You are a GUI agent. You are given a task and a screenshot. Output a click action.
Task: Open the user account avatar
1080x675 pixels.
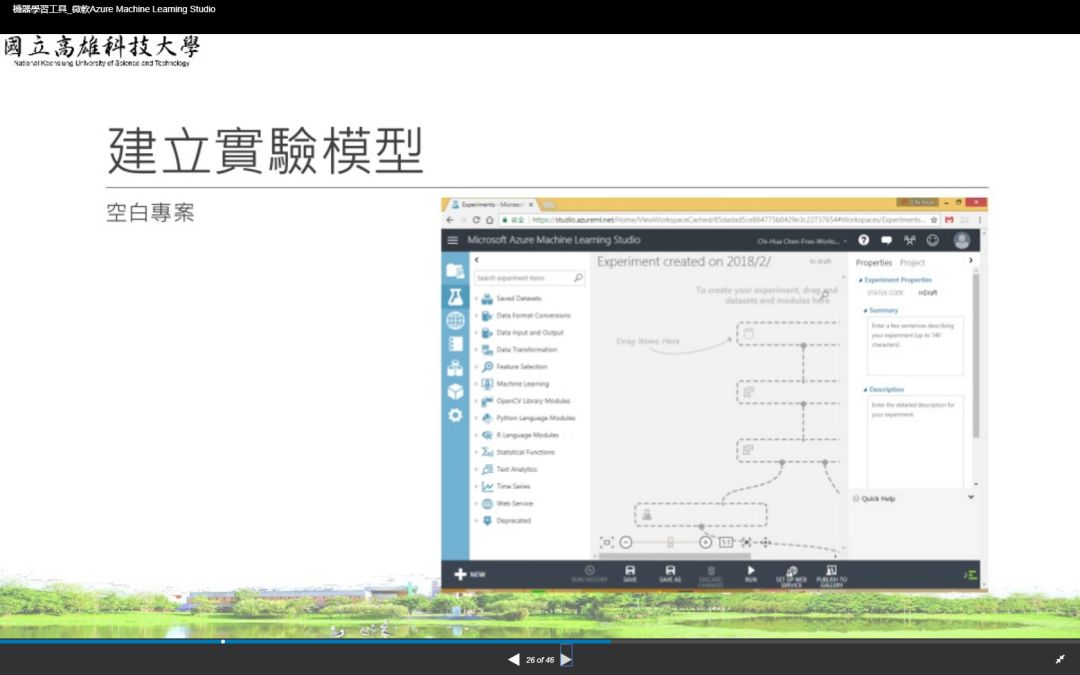(962, 240)
